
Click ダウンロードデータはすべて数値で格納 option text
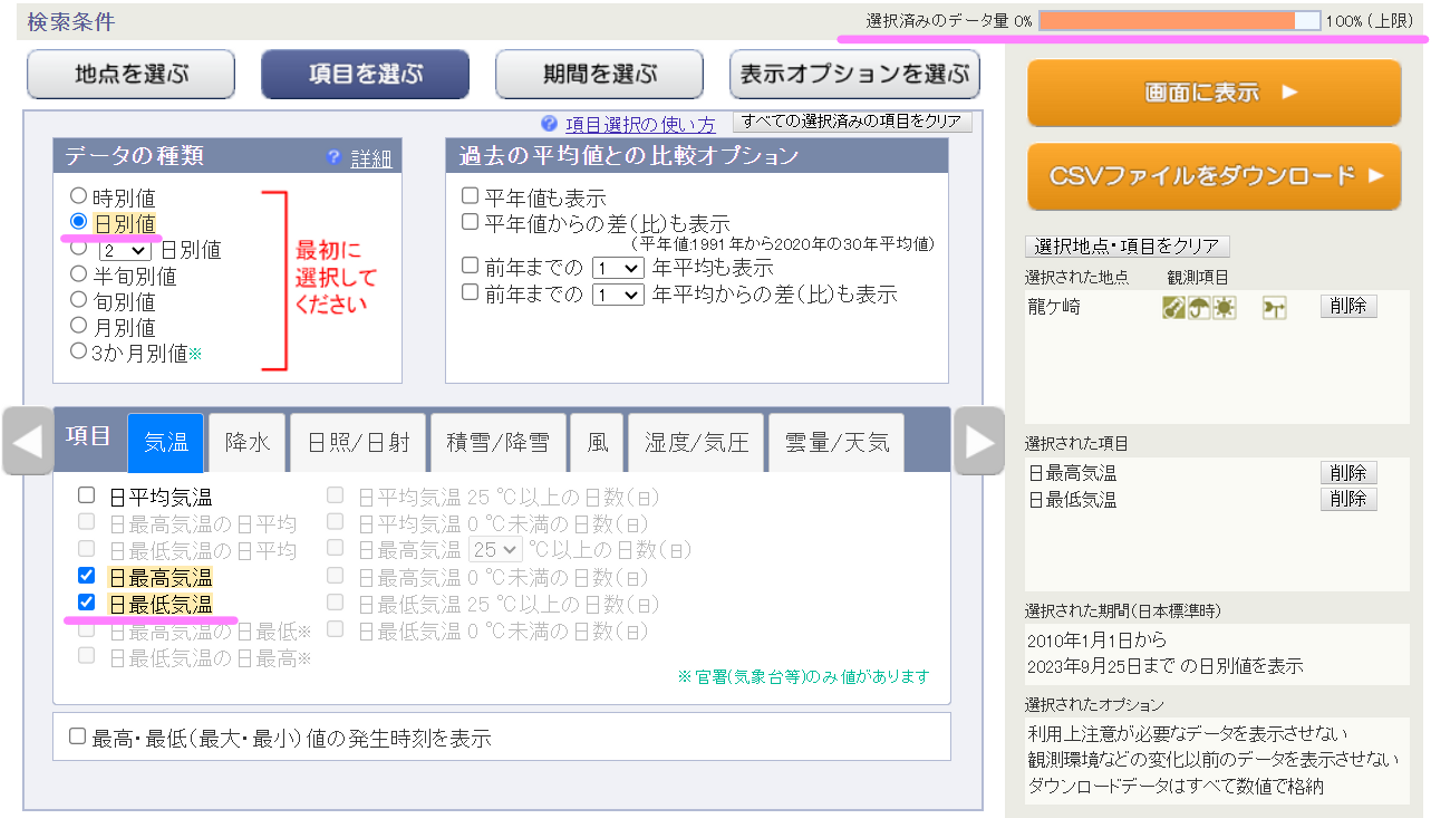[x=1176, y=786]
